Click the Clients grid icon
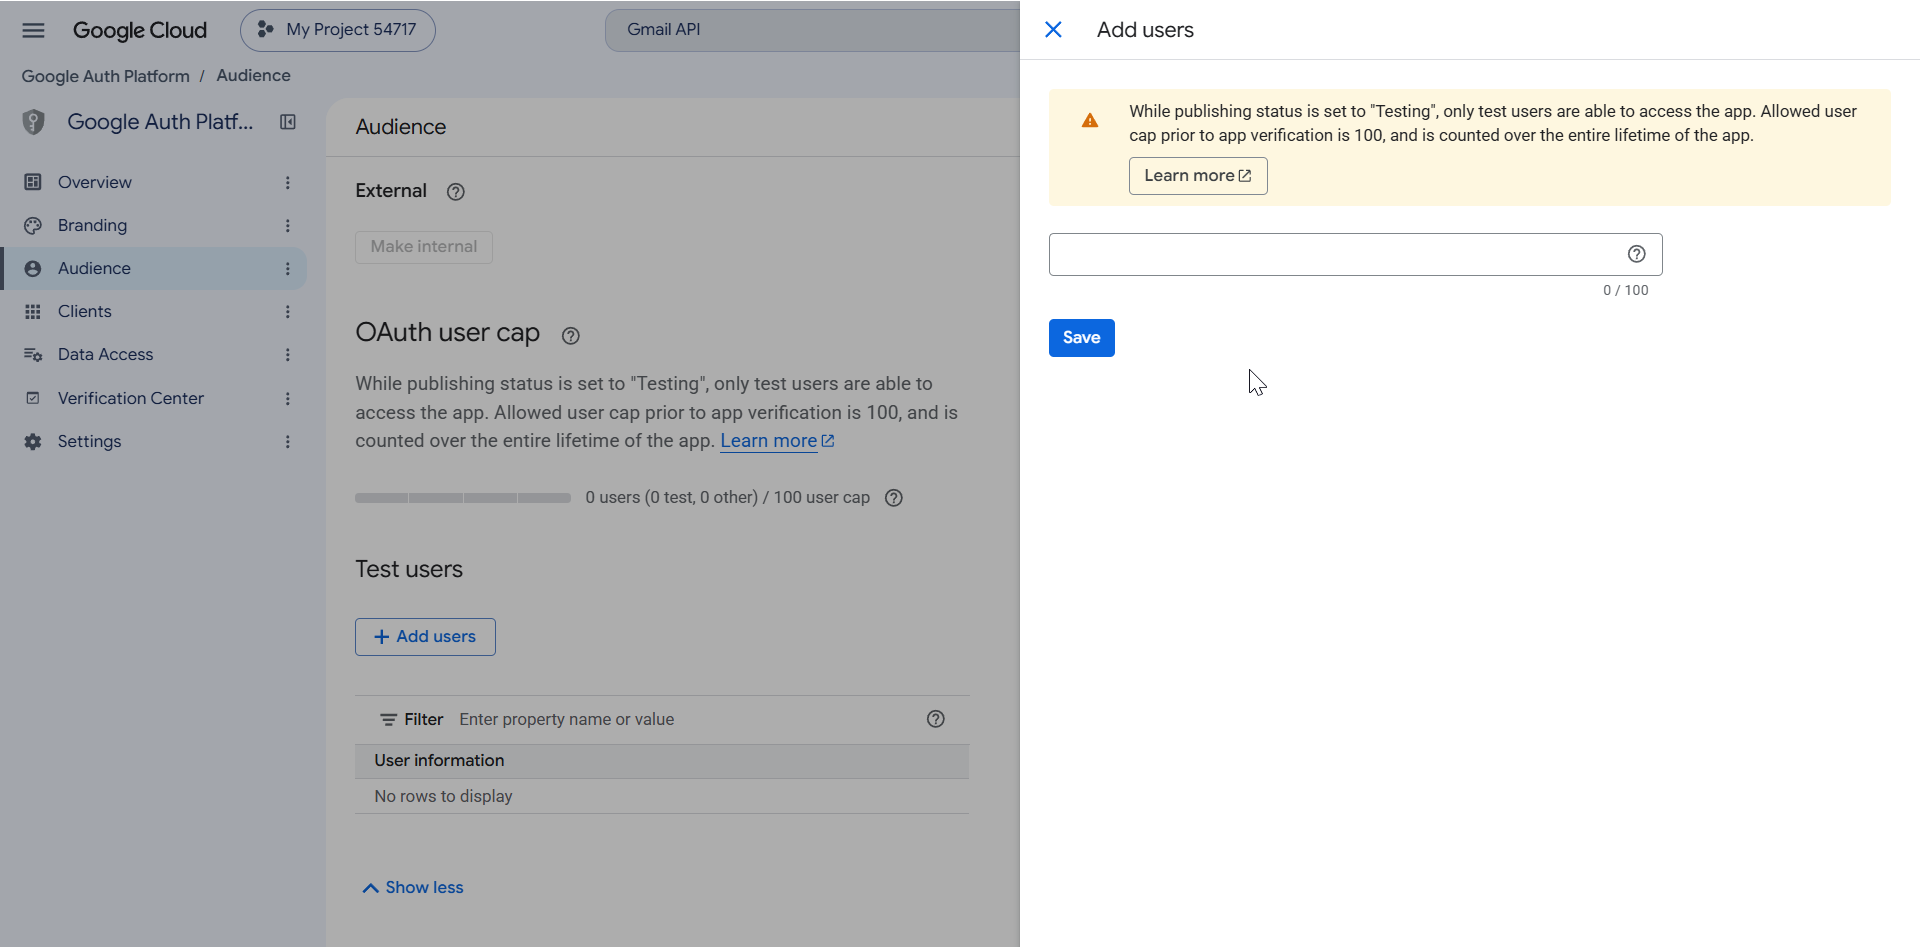This screenshot has width=1920, height=947. 33,311
